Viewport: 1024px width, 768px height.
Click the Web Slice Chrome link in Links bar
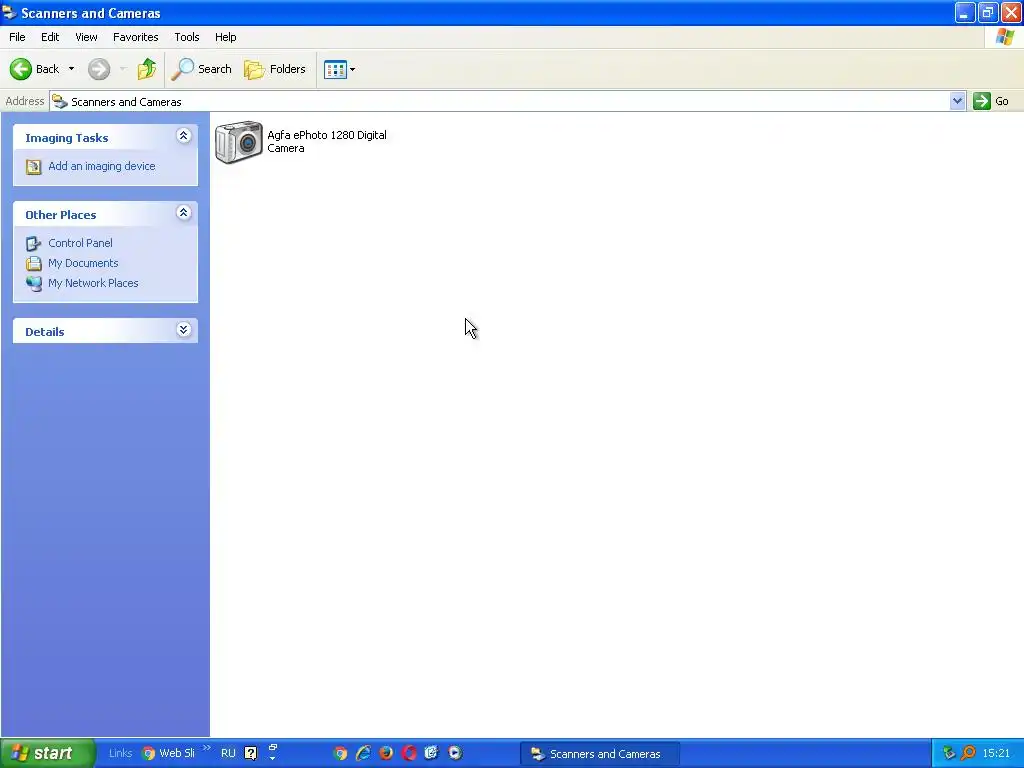168,754
